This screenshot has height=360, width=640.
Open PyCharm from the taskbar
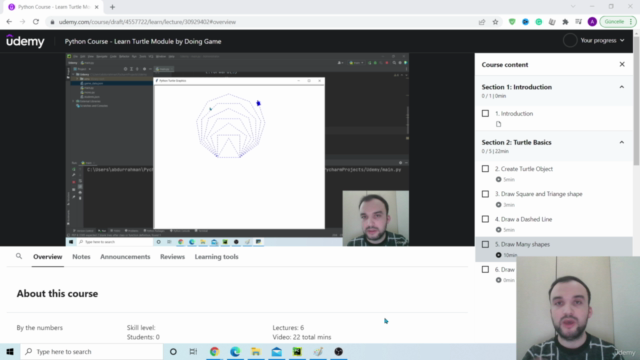tap(297, 351)
